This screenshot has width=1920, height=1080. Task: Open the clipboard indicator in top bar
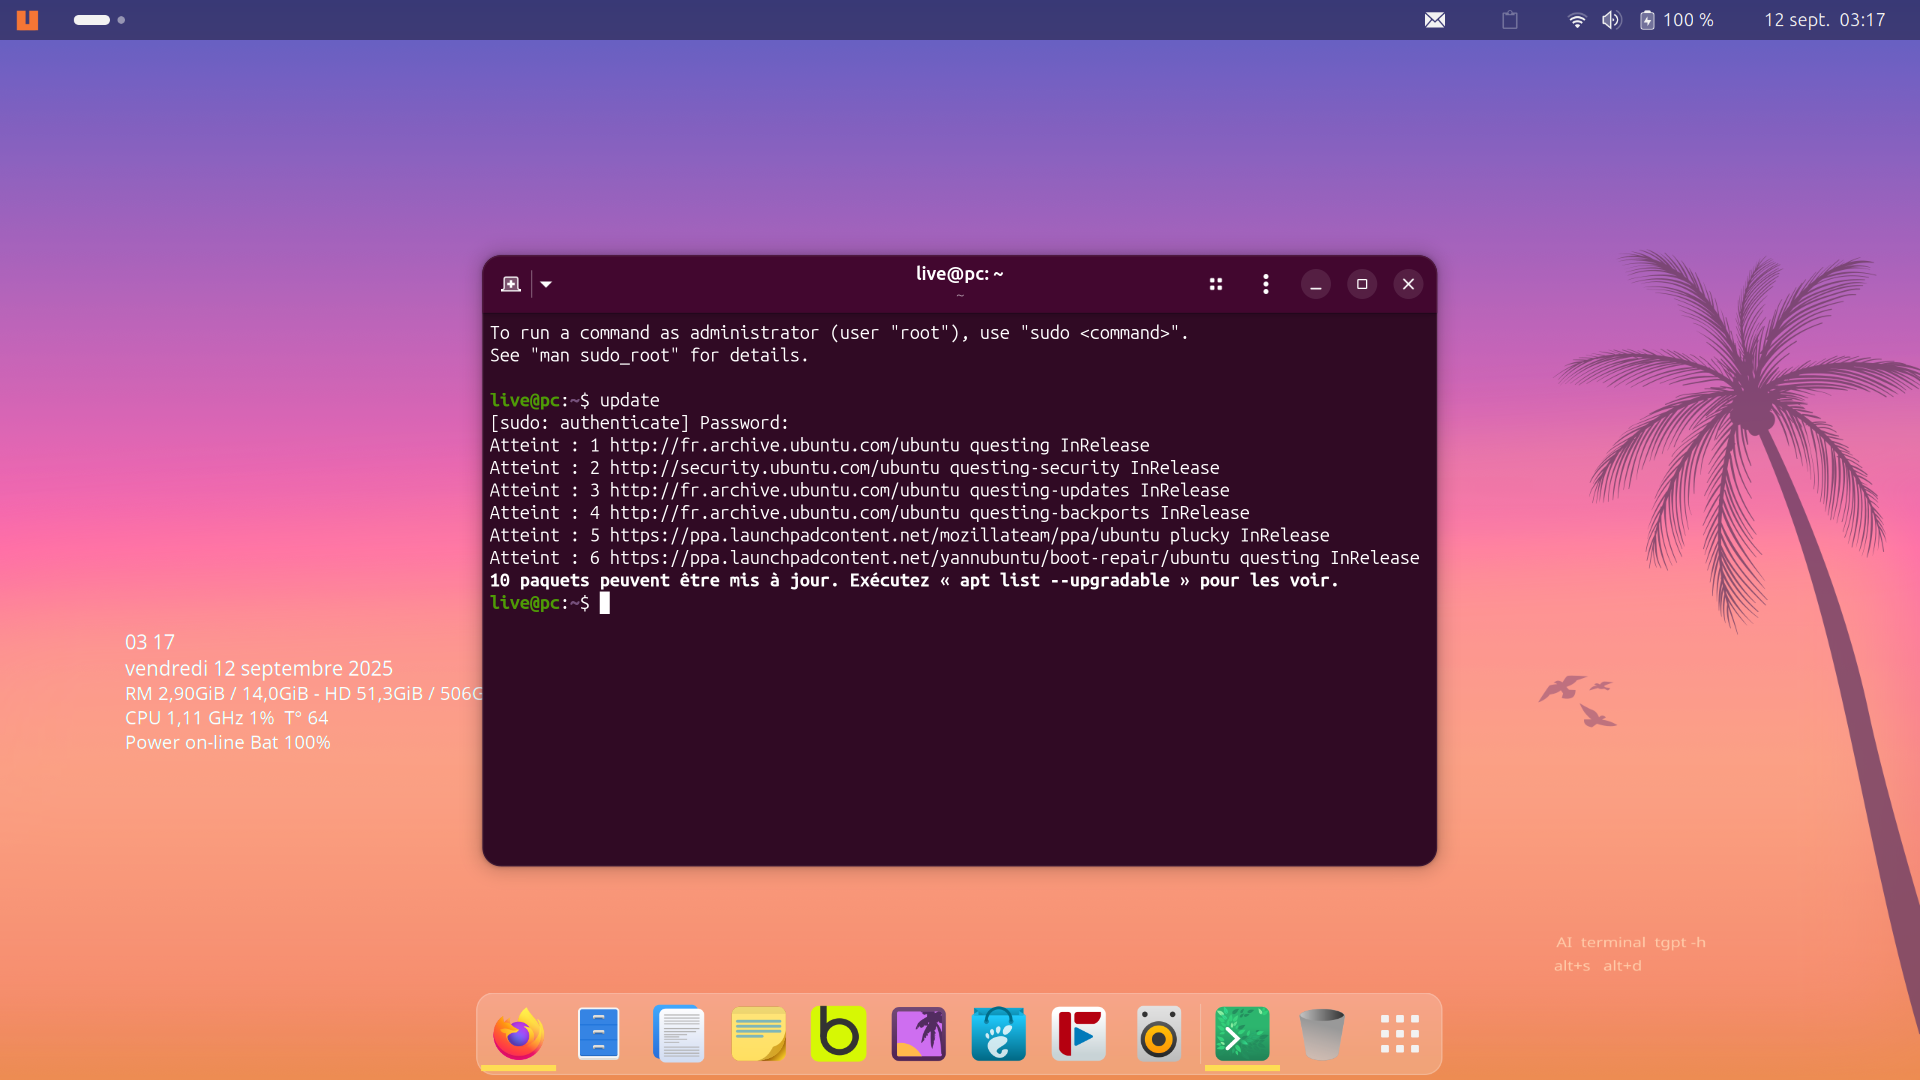[x=1510, y=20]
